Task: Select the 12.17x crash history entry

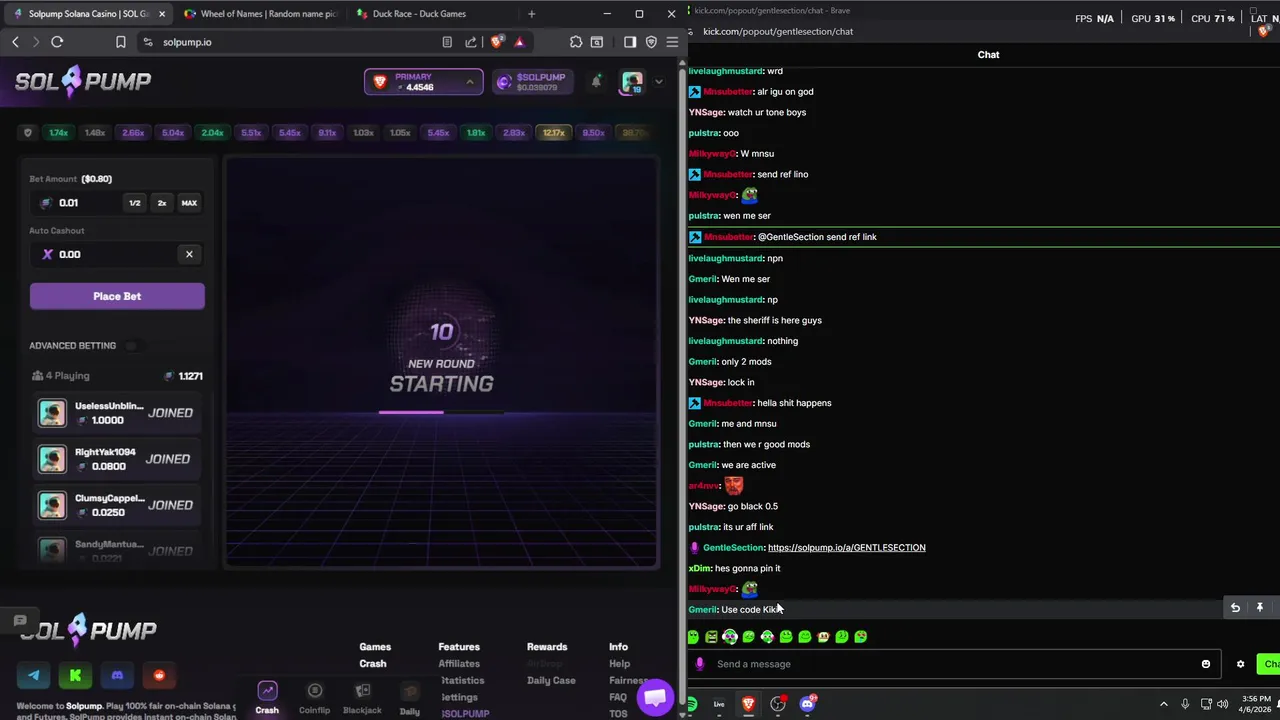Action: coord(553,133)
